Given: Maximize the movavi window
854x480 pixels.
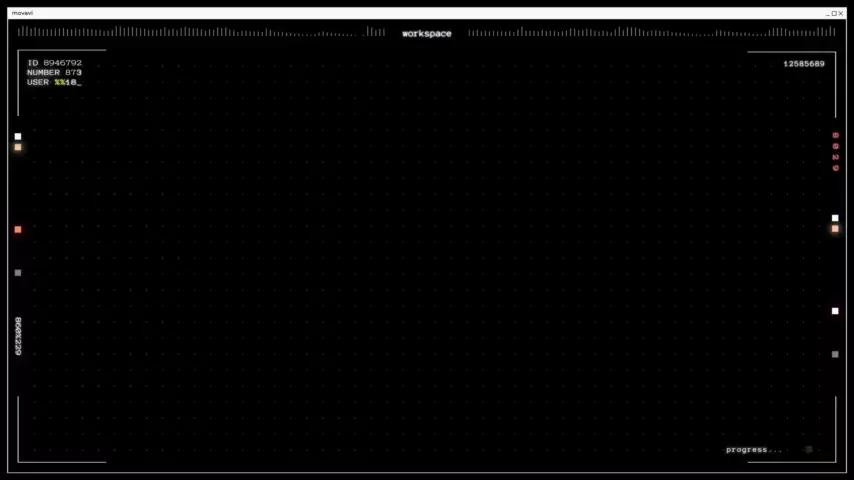Looking at the screenshot, I should coord(835,13).
